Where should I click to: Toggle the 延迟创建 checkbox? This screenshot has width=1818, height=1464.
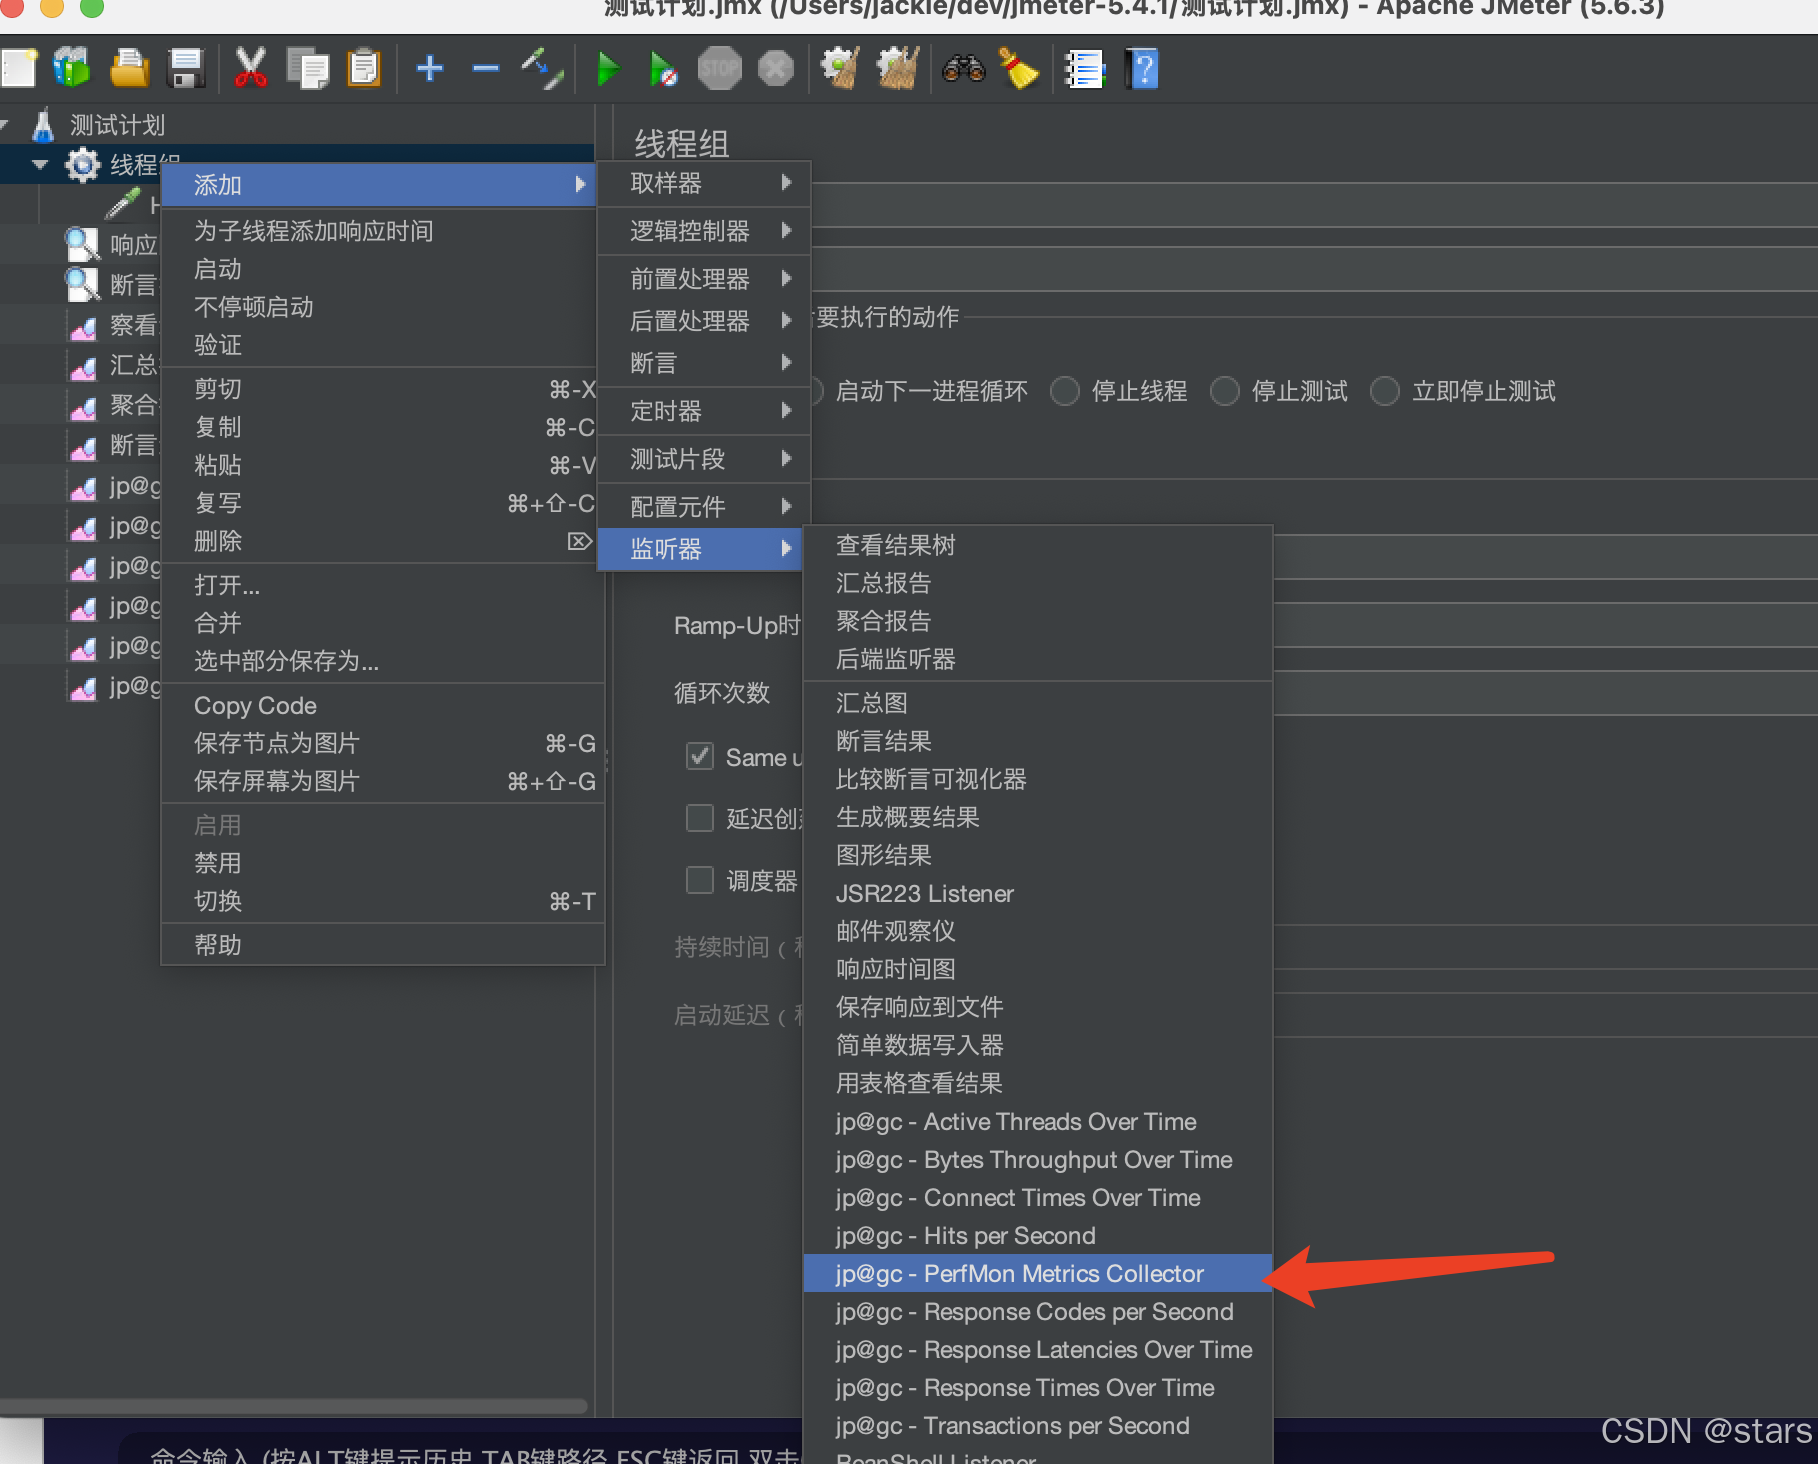pos(700,818)
